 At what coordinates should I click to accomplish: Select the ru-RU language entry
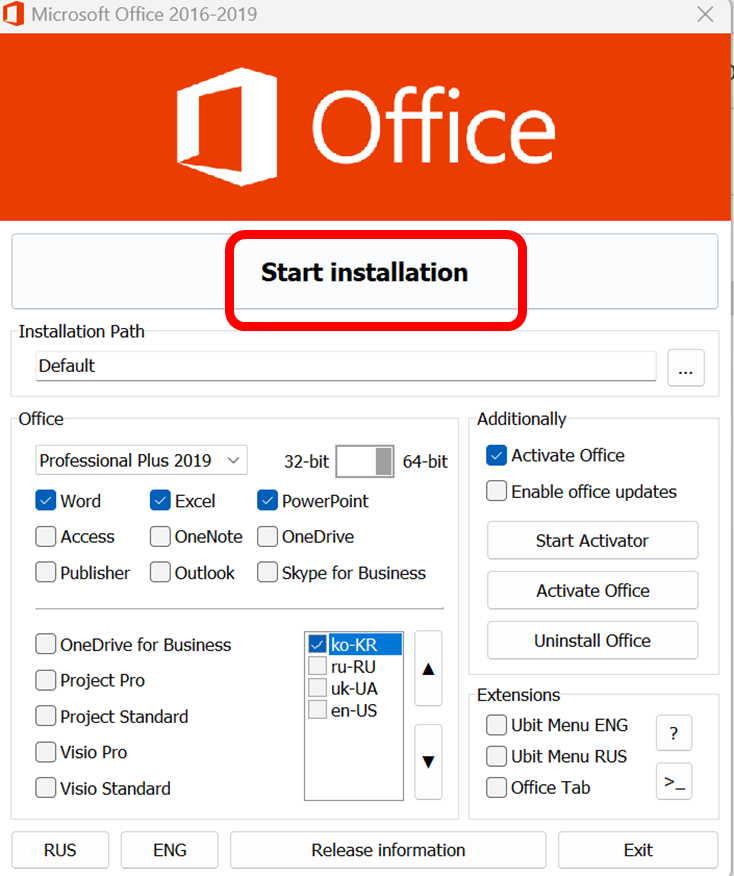(354, 666)
